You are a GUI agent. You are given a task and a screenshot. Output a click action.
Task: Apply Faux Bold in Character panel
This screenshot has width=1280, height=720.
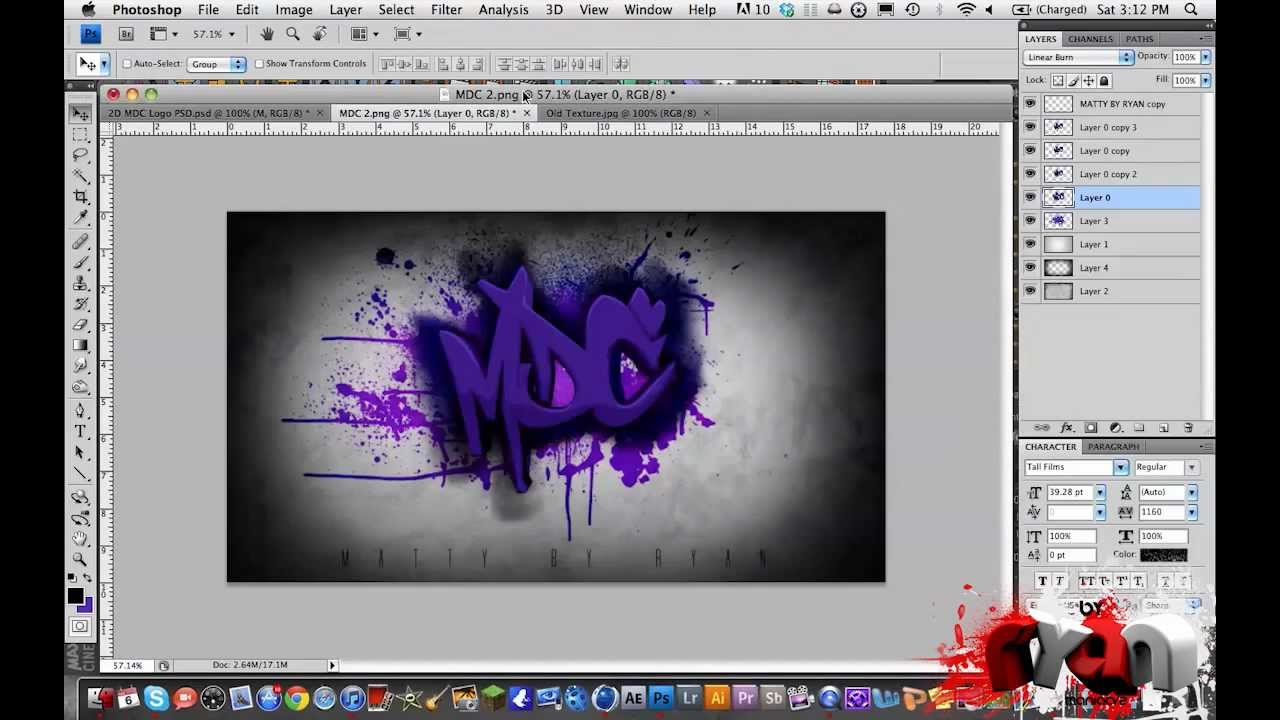click(x=1042, y=581)
